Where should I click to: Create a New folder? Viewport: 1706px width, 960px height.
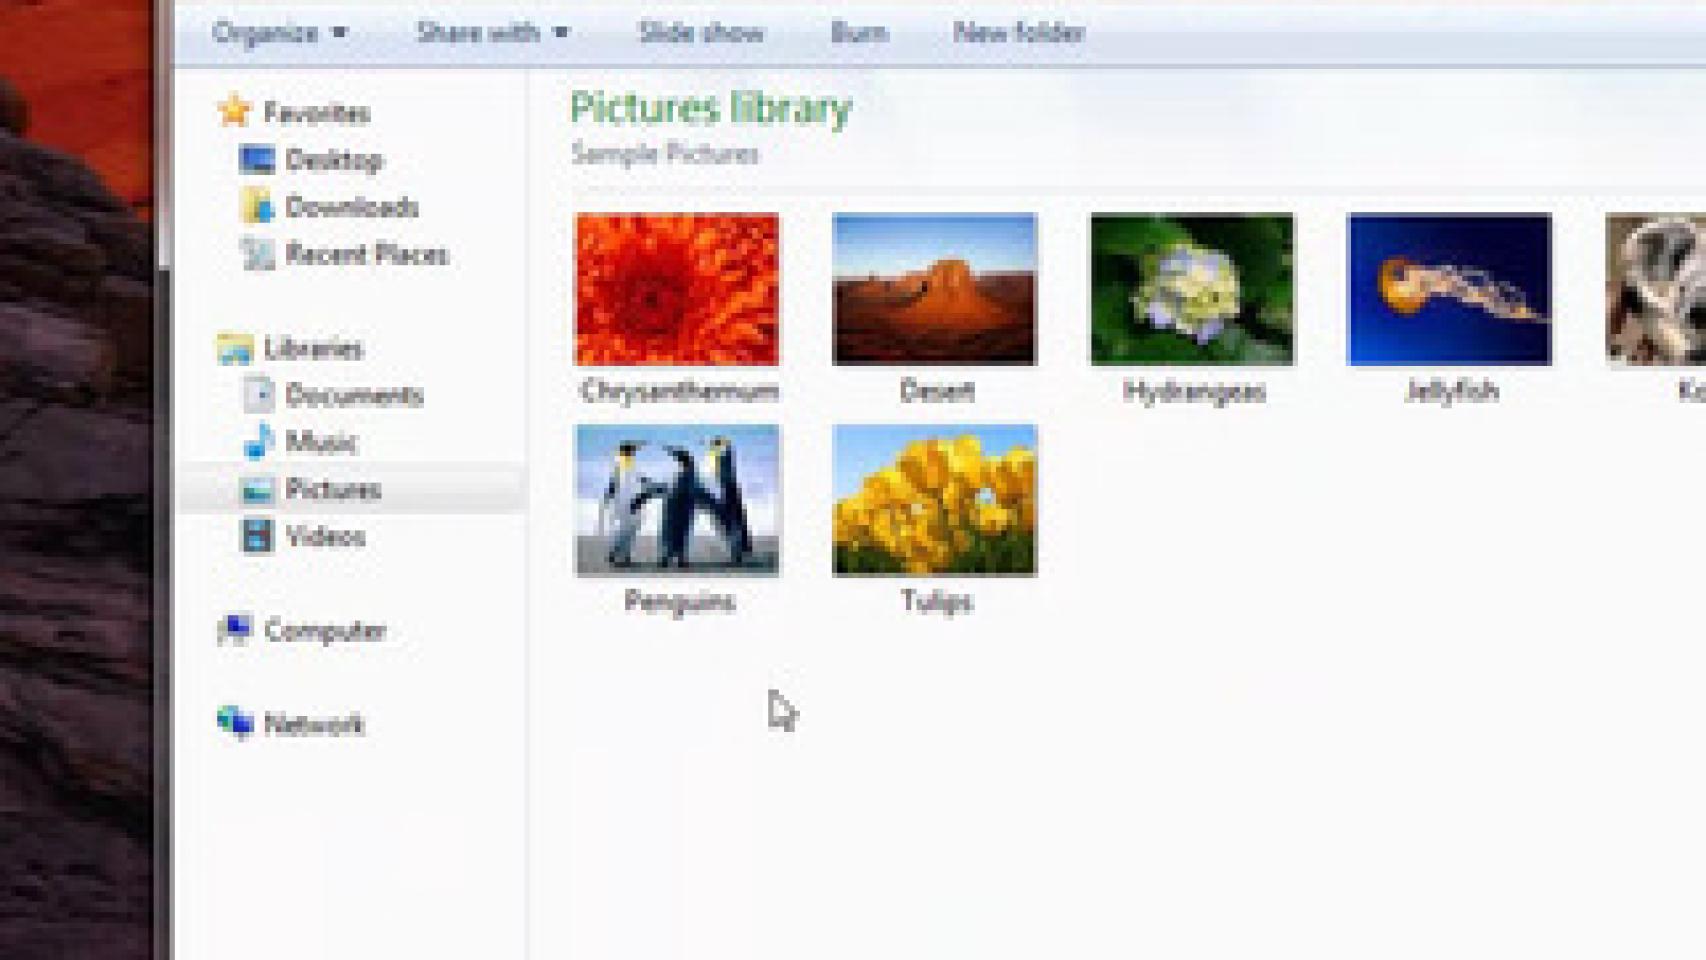click(x=1018, y=32)
